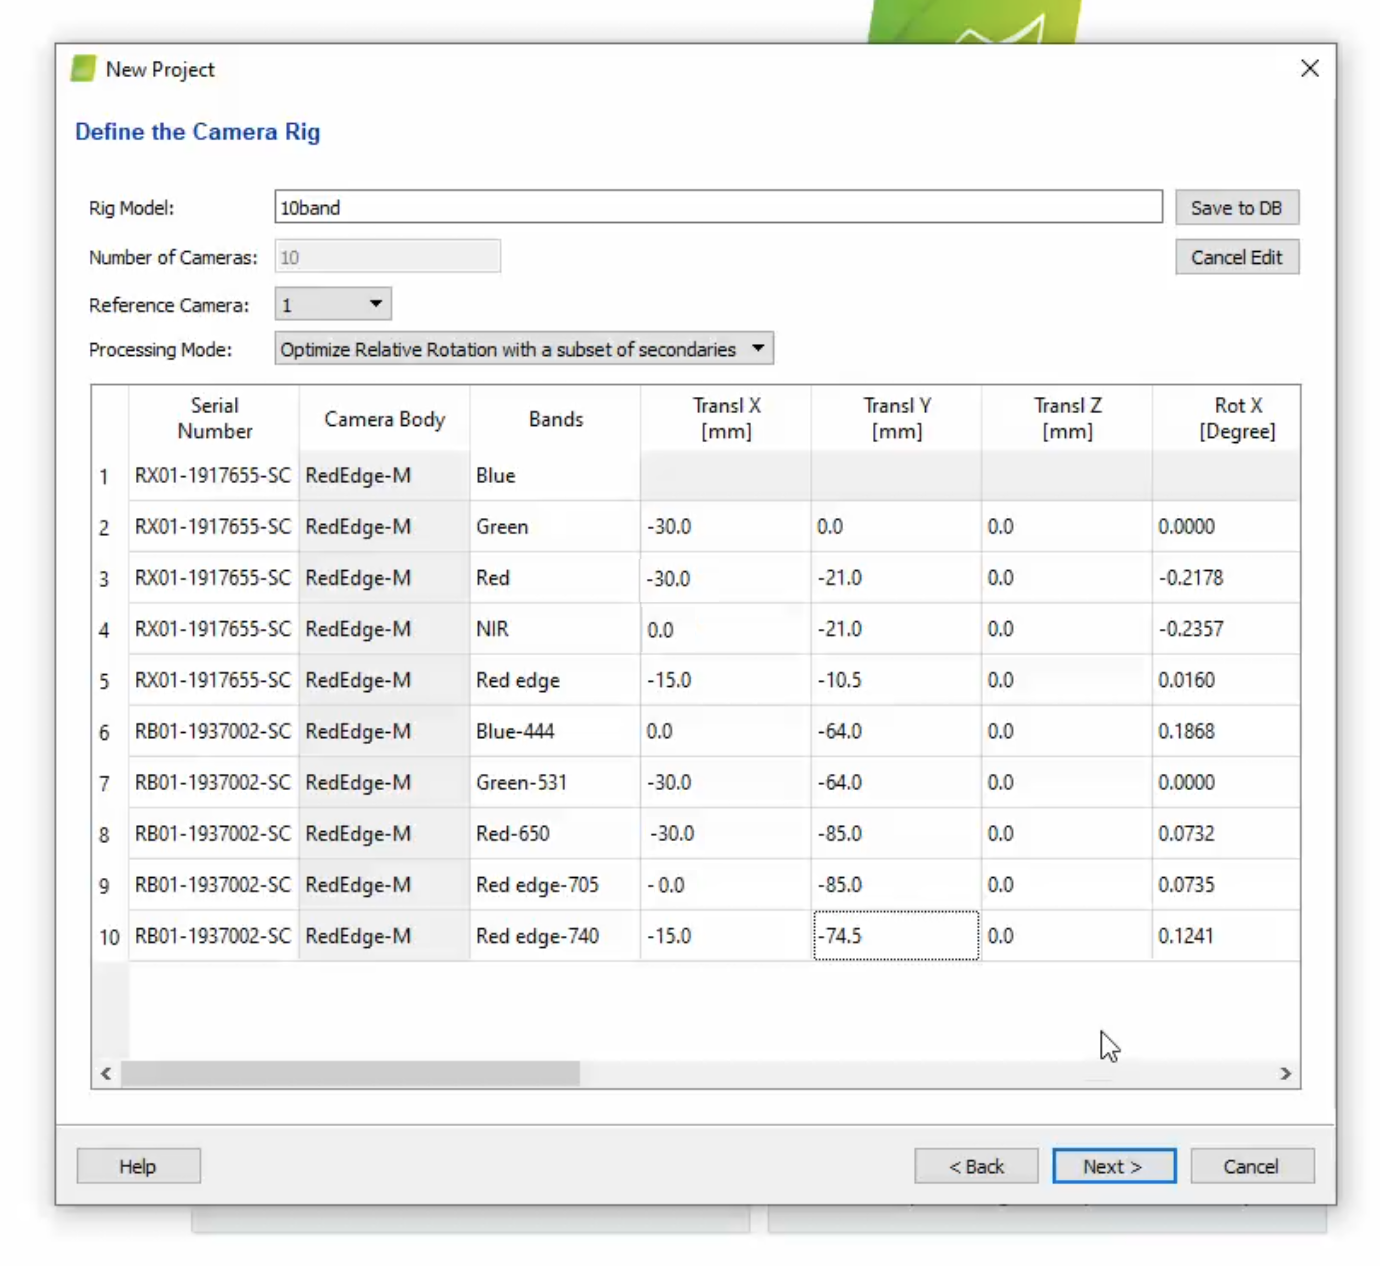The width and height of the screenshot is (1380, 1266).
Task: Click the horizontal scrollbar thumb
Action: (350, 1073)
